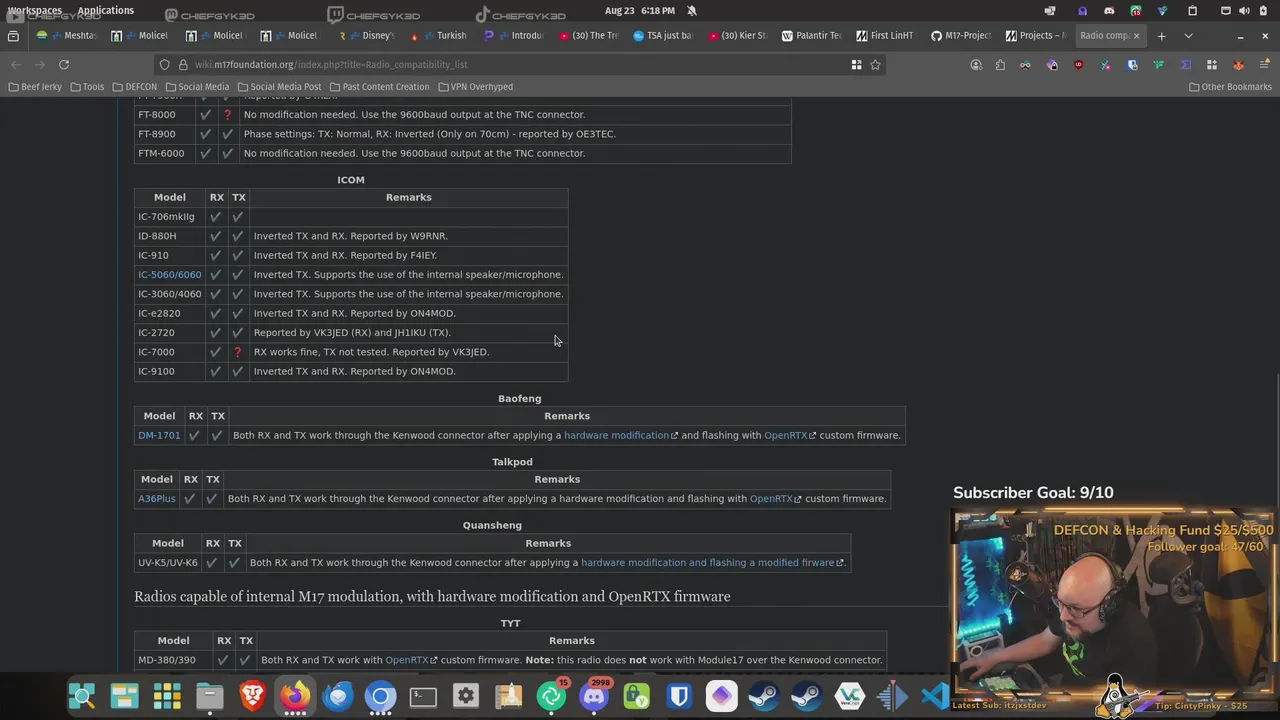Close the Radio compatibility tab
This screenshot has height=720, width=1280.
[1136, 36]
